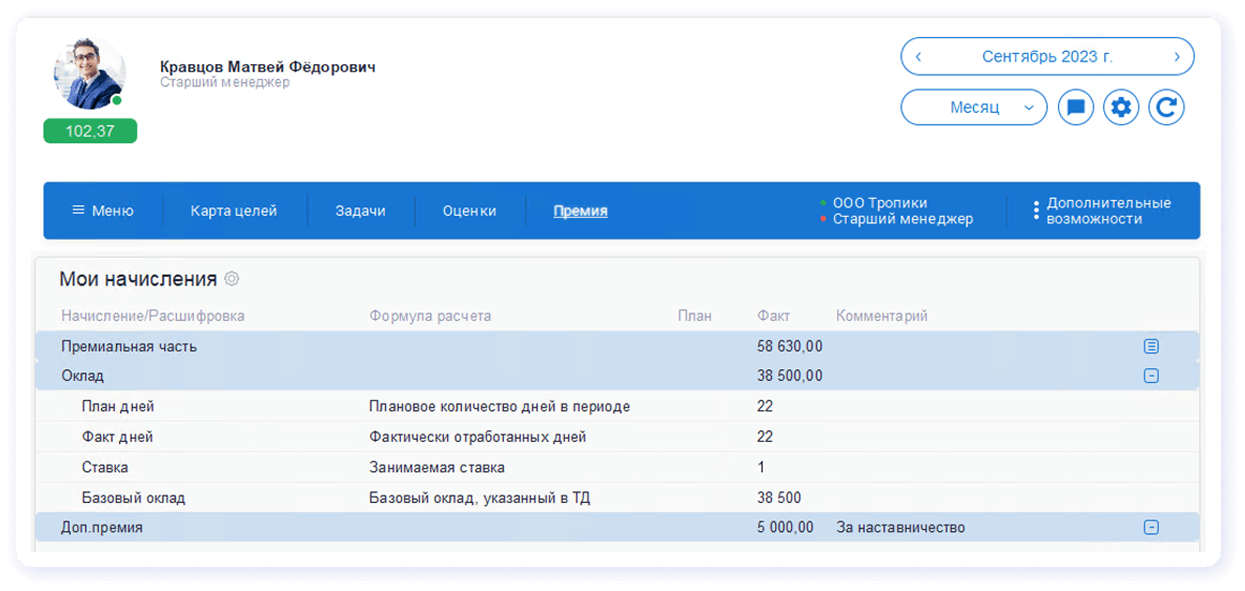The height and width of the screenshot is (591, 1245).
Task: Open the Карта целей tab
Action: (233, 210)
